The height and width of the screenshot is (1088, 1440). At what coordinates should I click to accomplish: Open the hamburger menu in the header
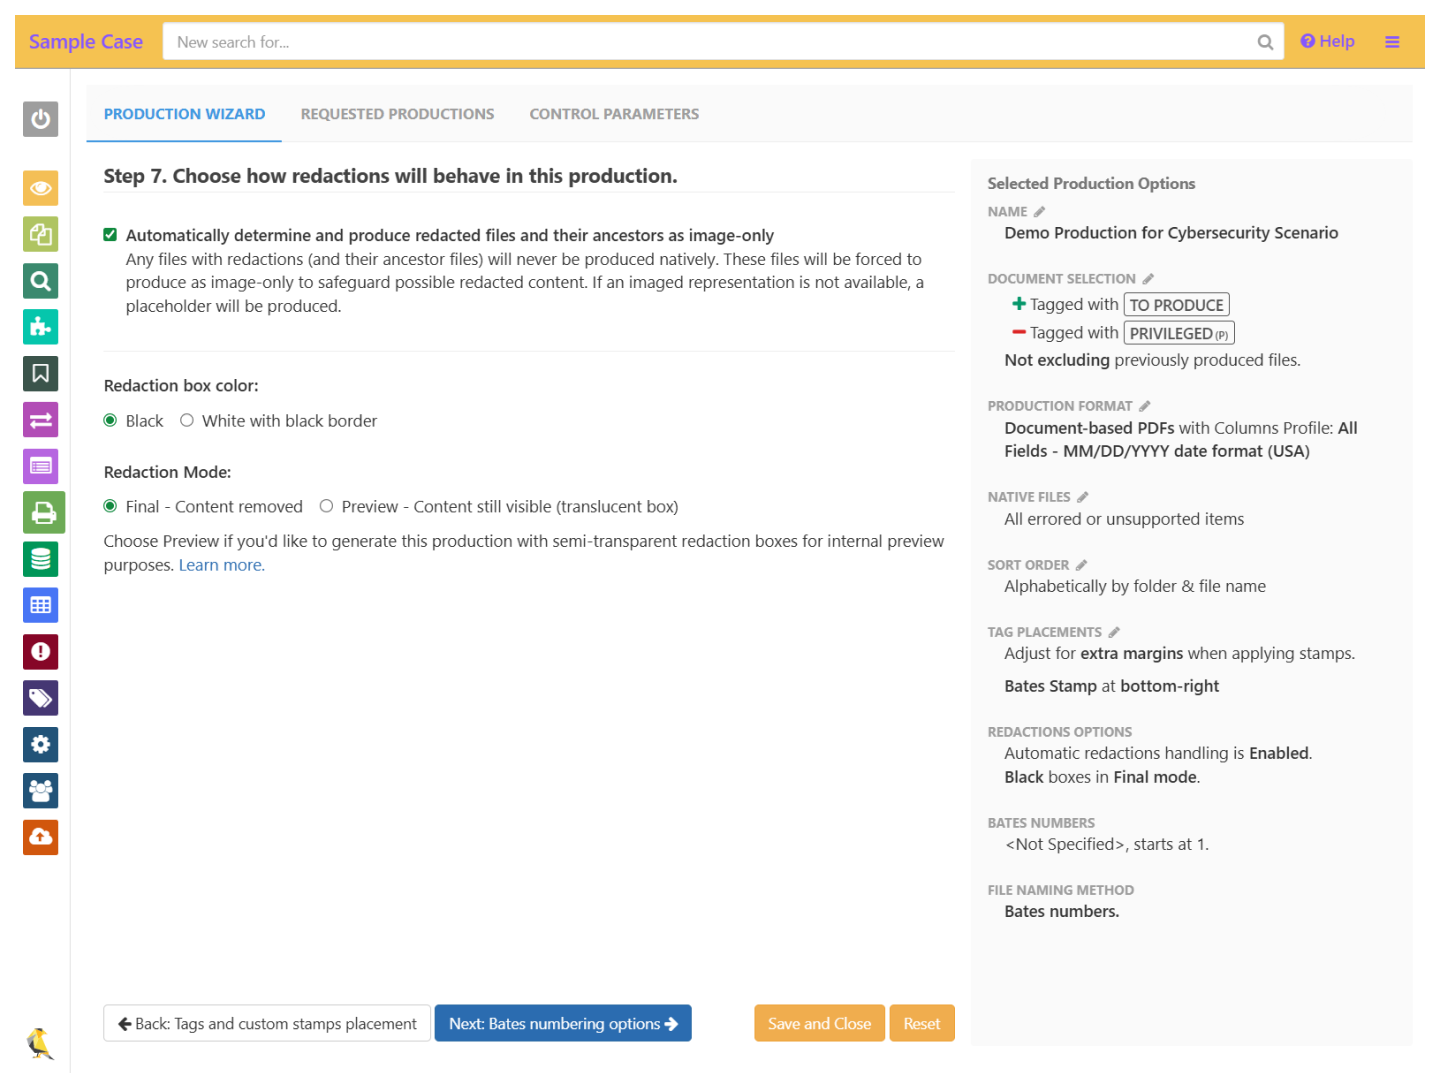(x=1391, y=42)
